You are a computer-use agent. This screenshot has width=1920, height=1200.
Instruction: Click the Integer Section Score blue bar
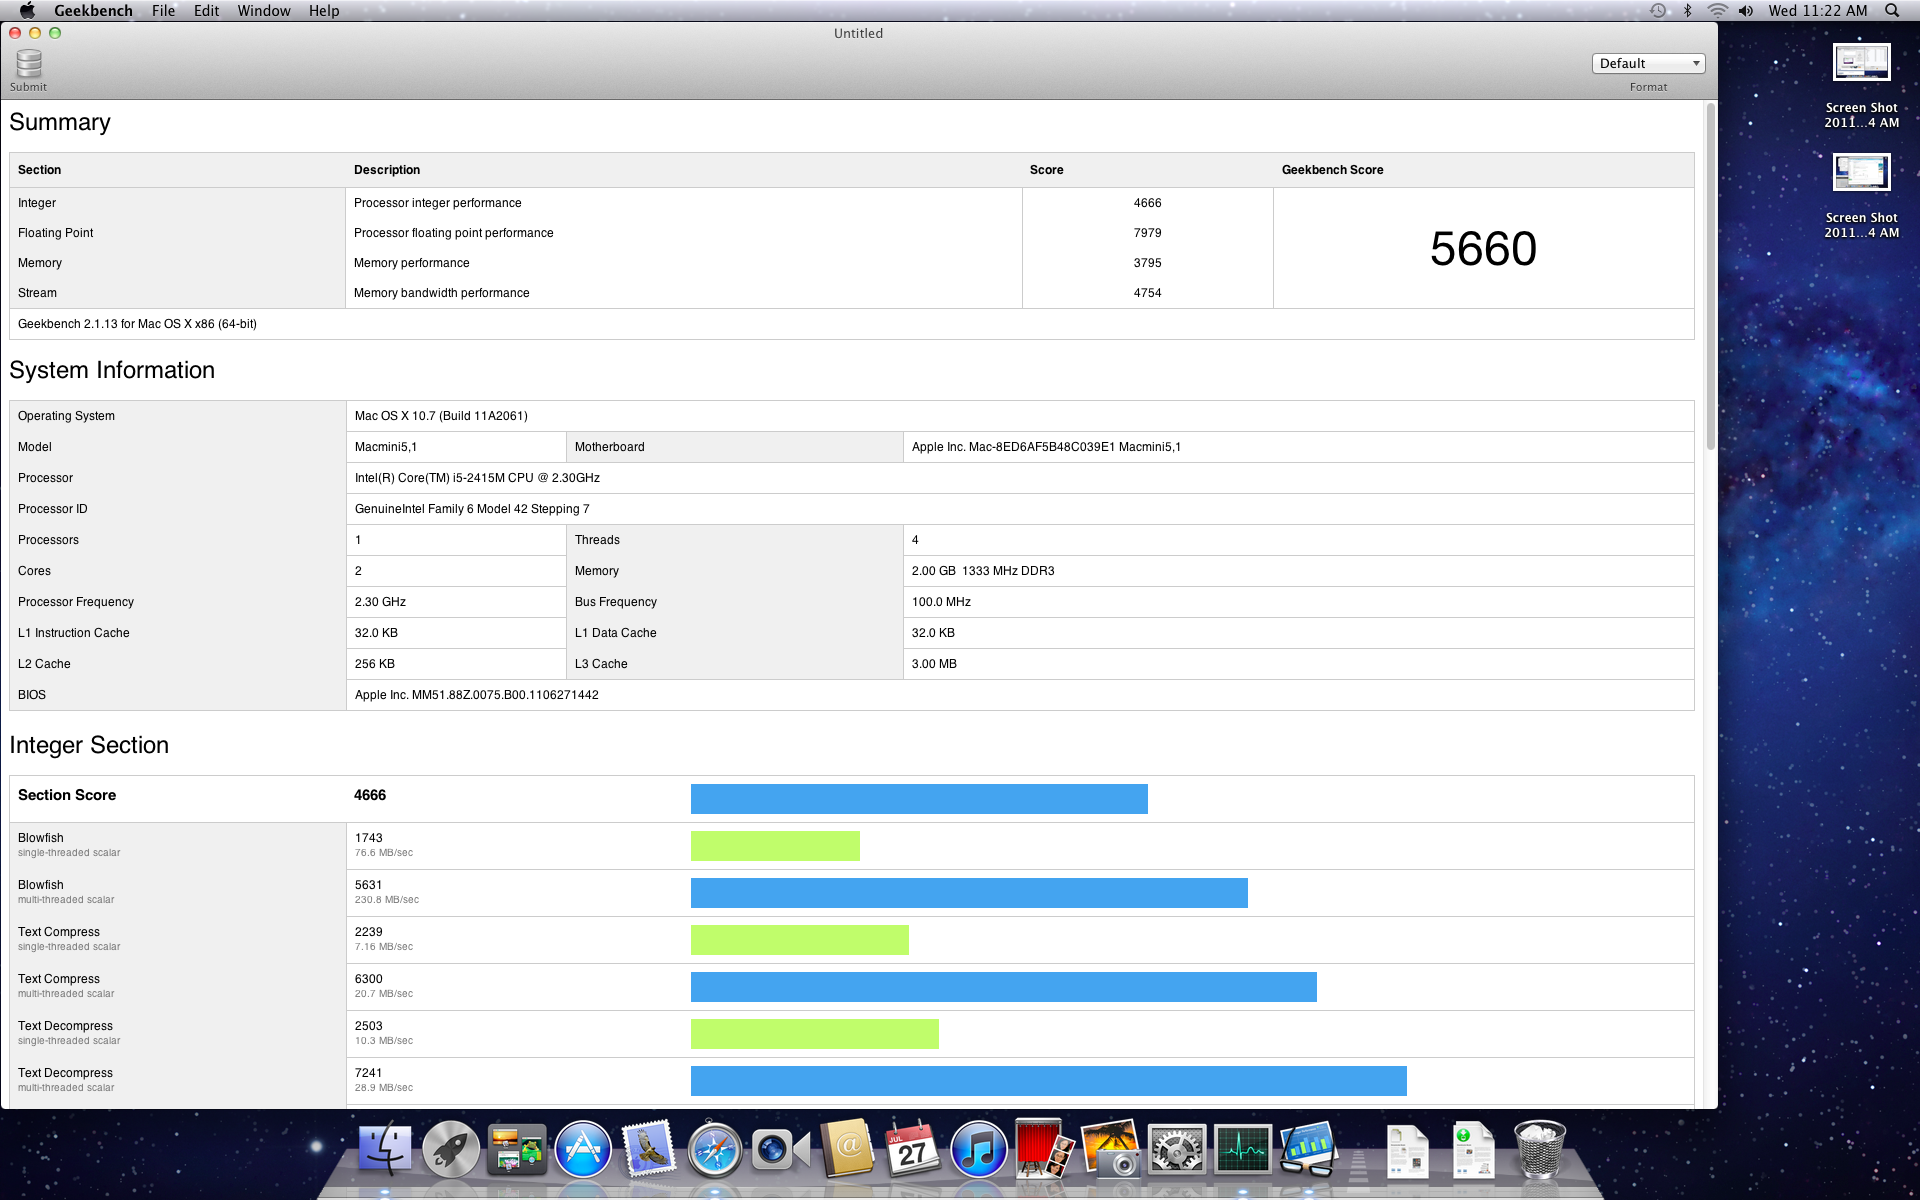pos(918,799)
